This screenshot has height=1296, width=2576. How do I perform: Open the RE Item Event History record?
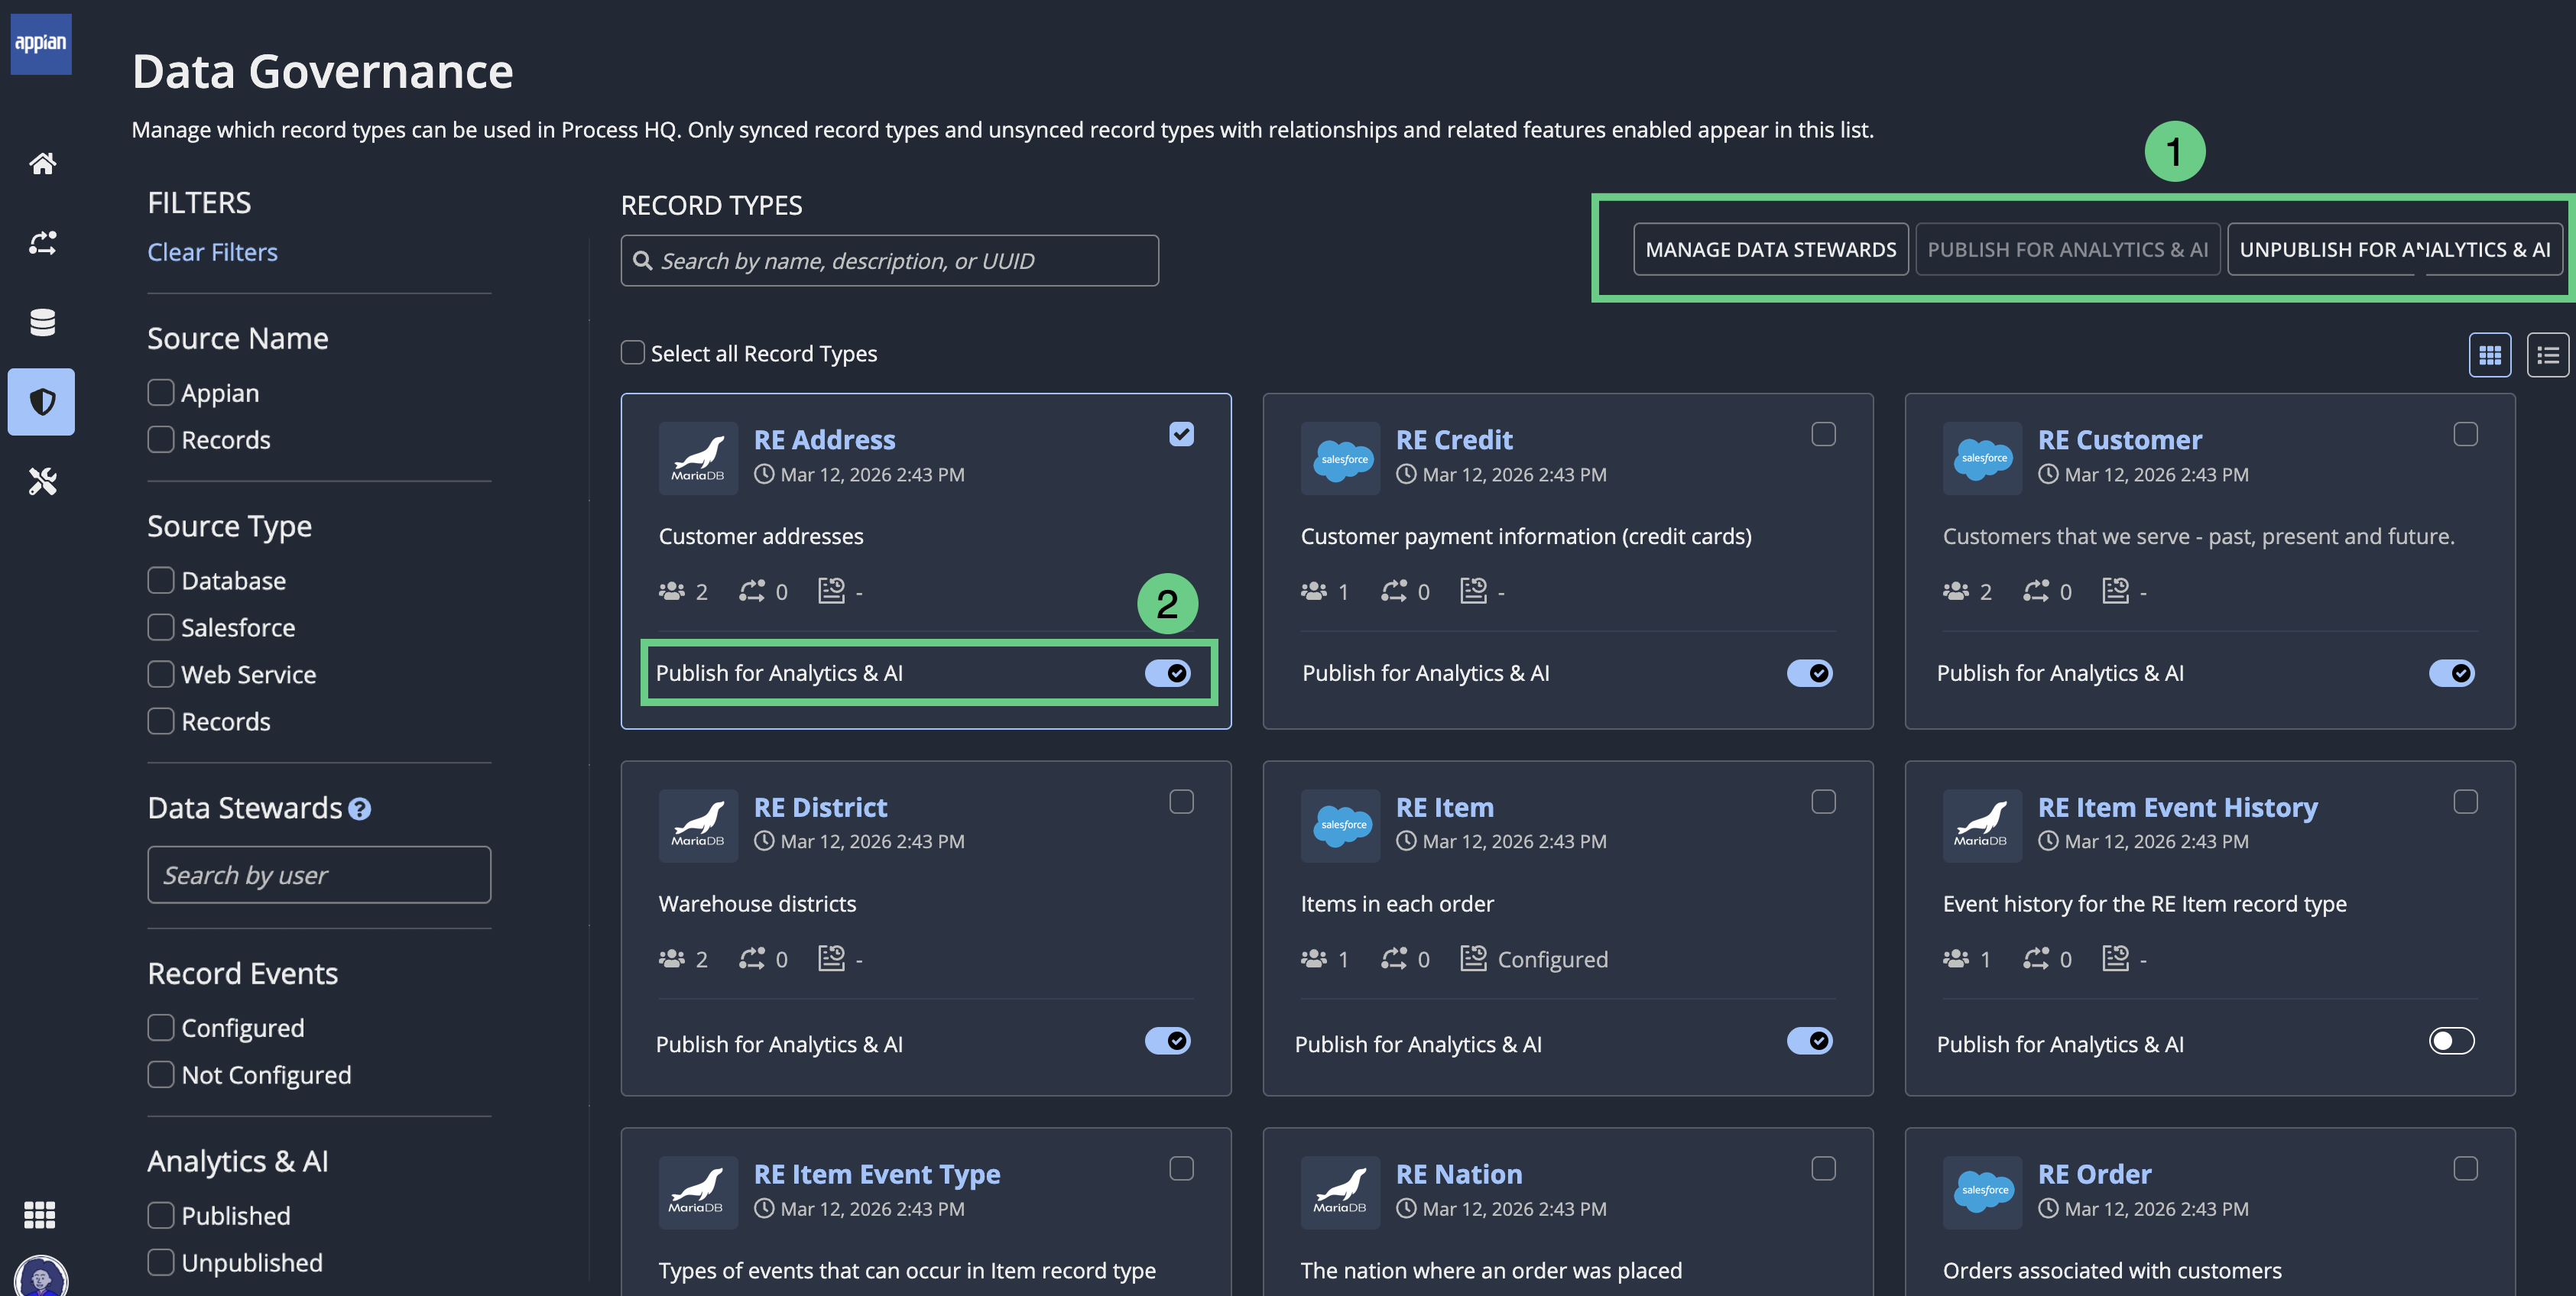[2177, 807]
